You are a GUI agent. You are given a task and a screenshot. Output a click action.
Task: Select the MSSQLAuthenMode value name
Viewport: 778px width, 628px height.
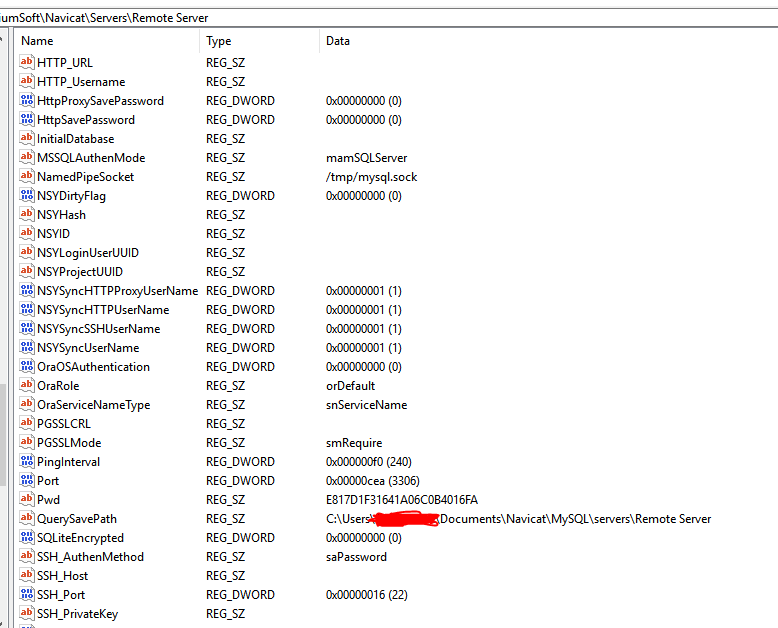[x=91, y=158]
